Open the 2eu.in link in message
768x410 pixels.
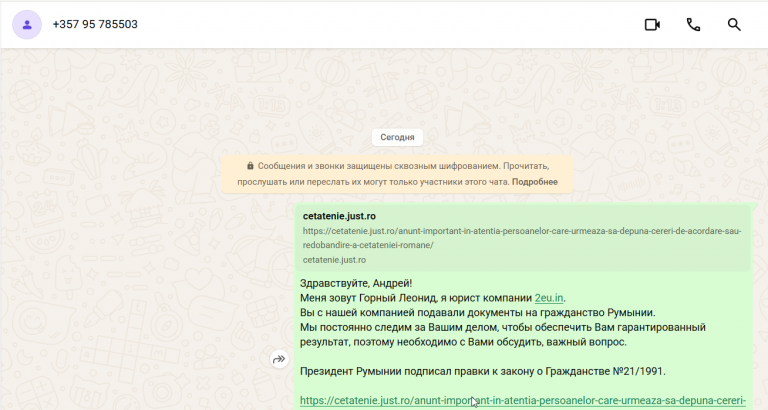pyautogui.click(x=549, y=298)
